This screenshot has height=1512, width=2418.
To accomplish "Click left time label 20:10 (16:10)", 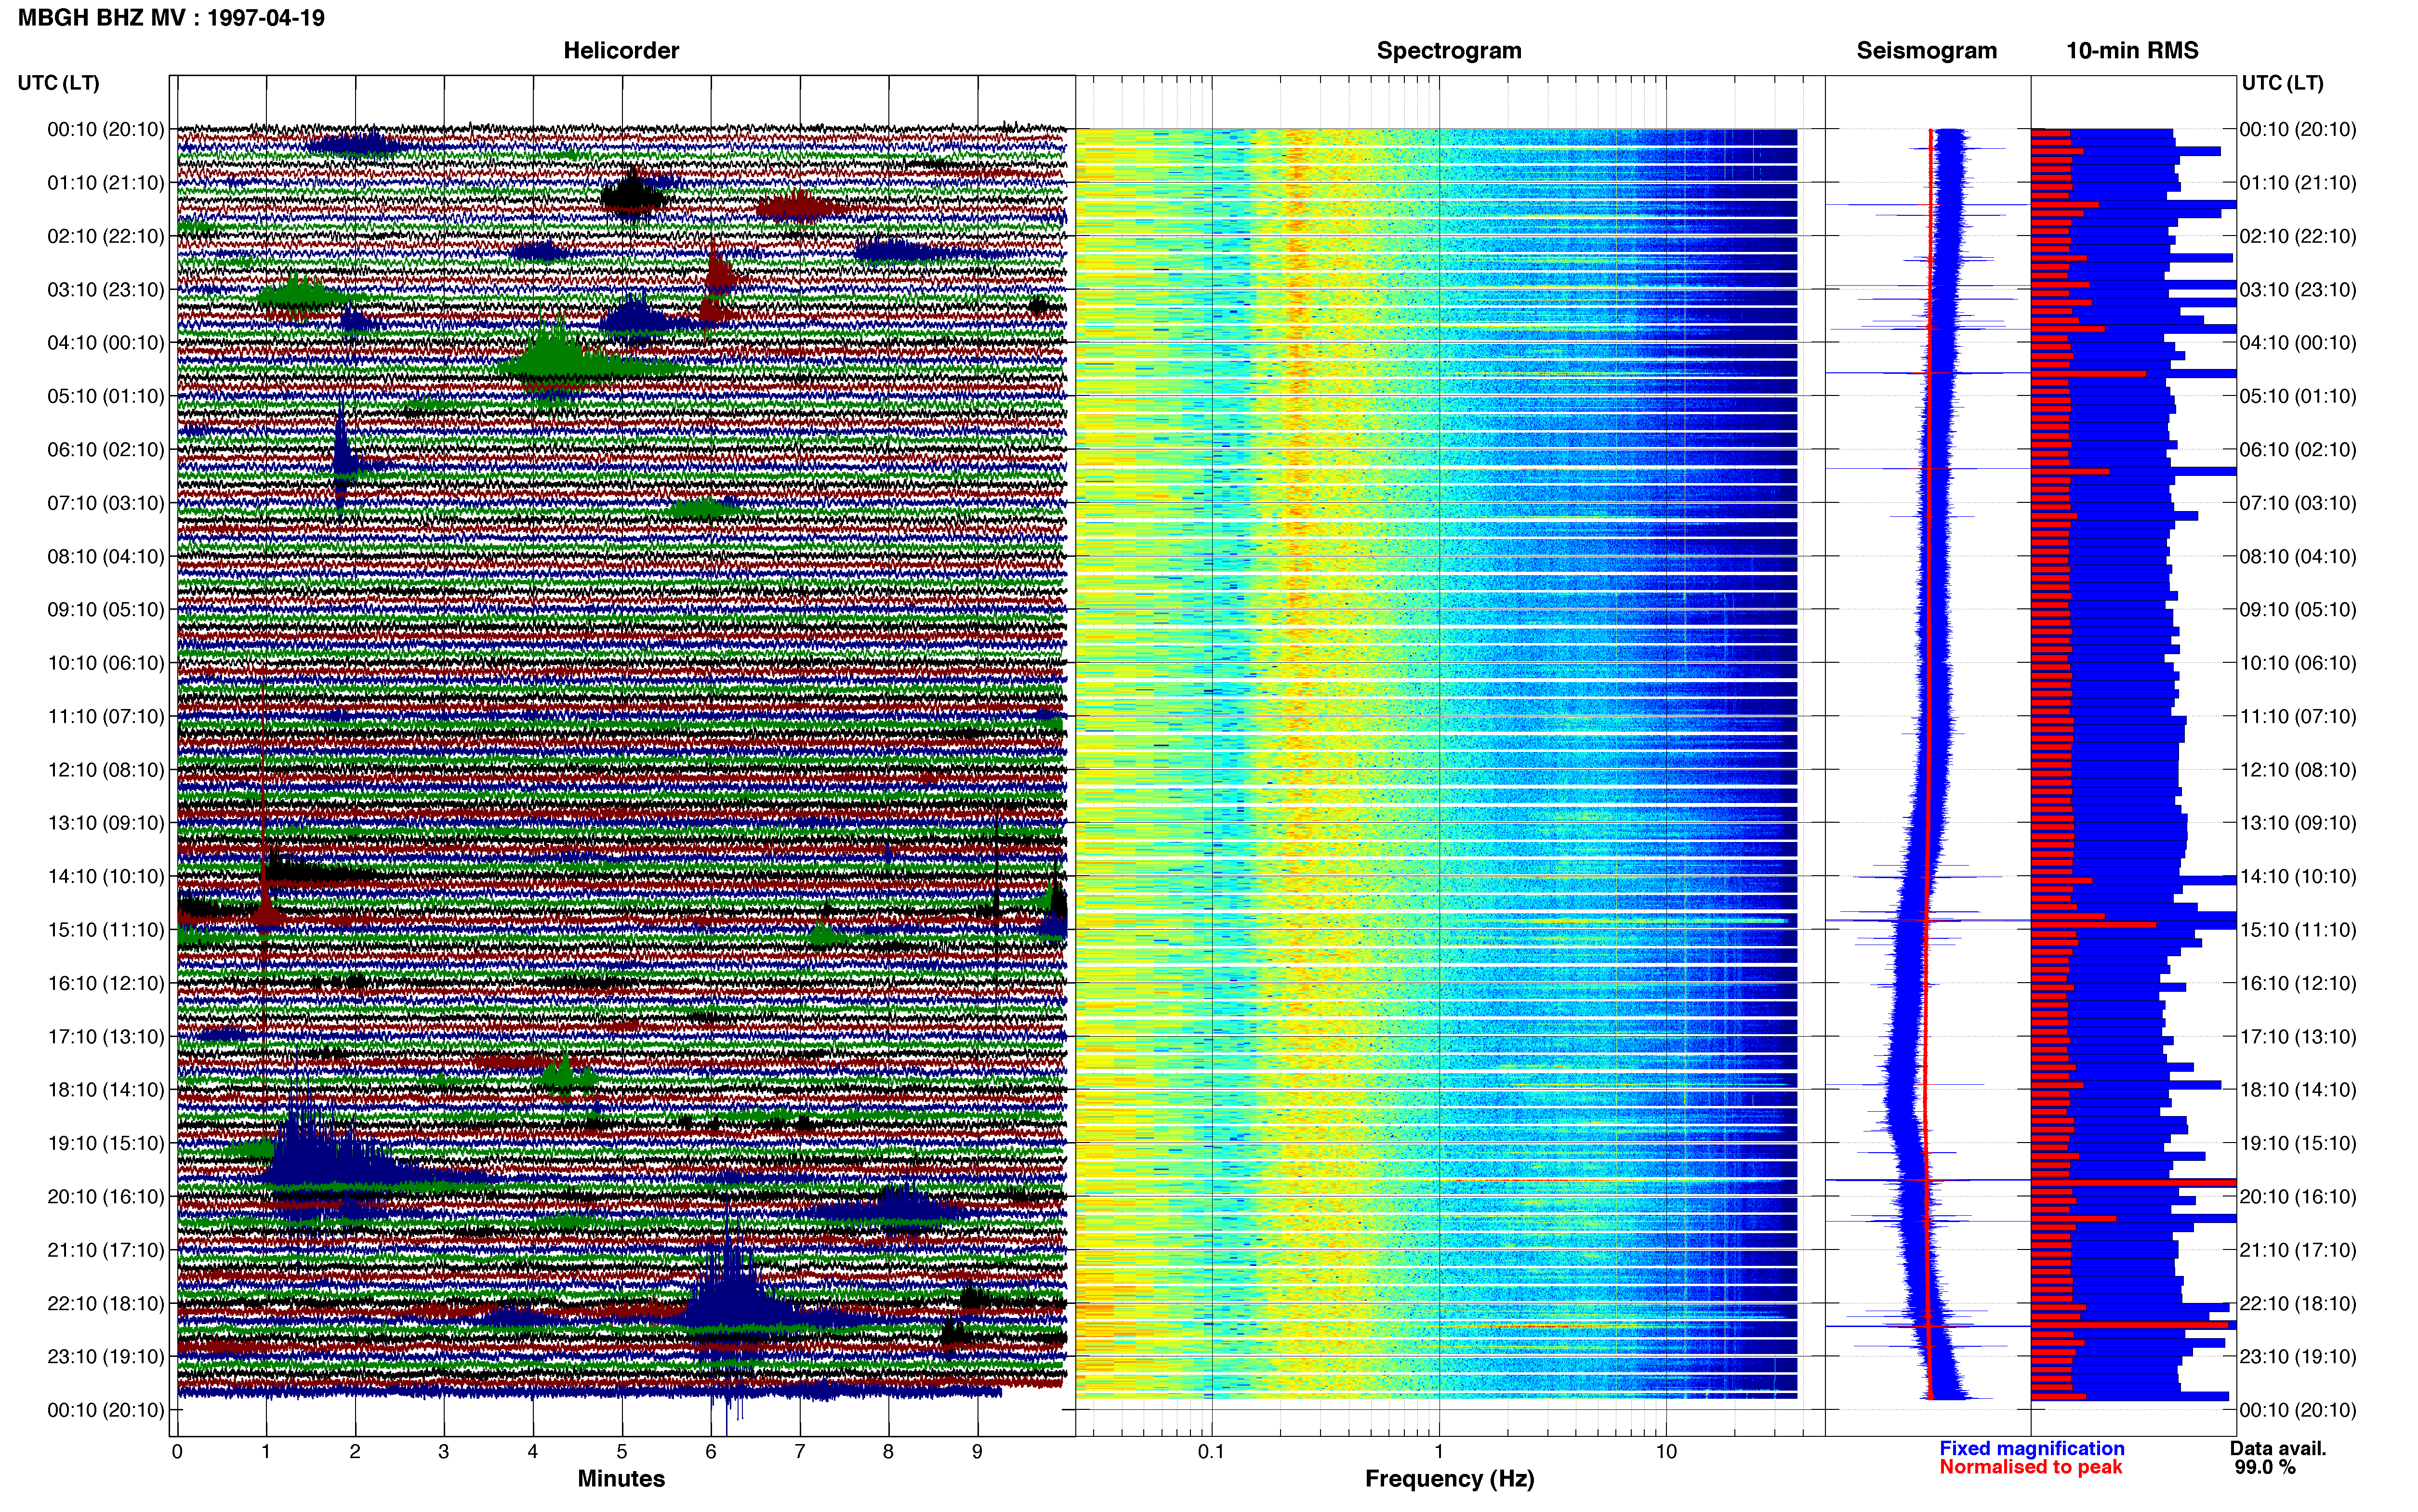I will pos(106,1197).
